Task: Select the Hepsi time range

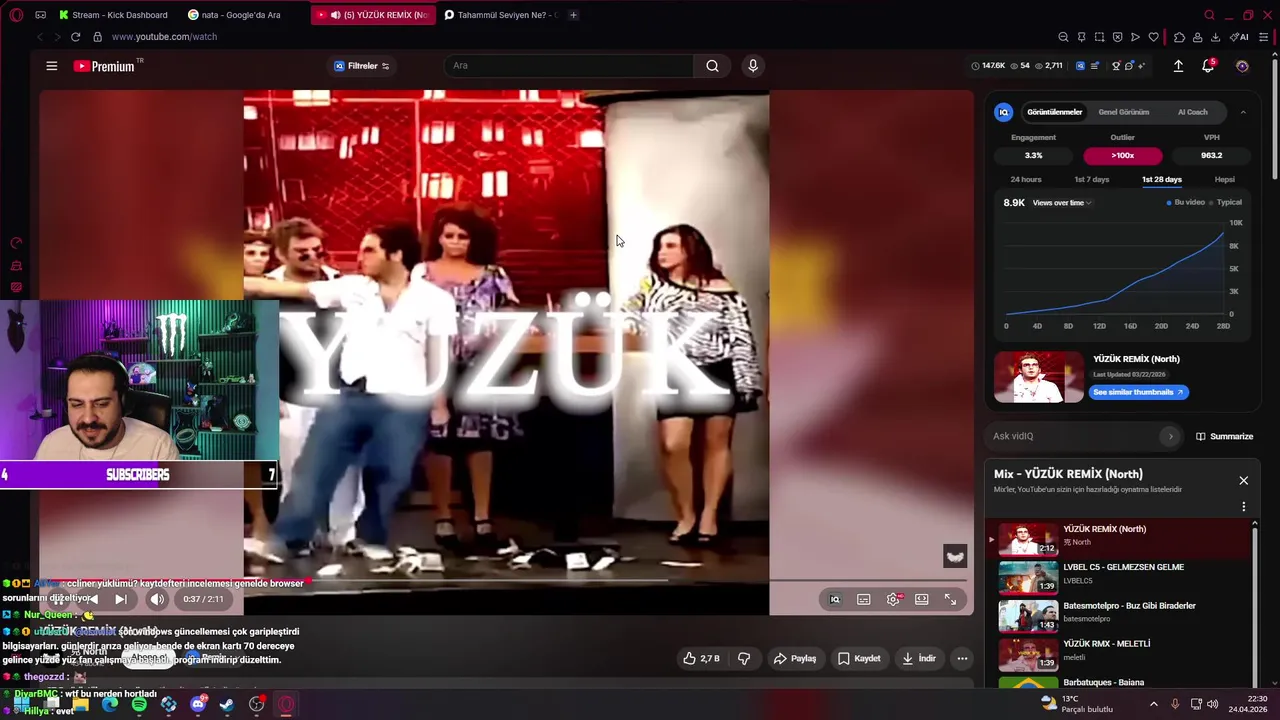Action: (x=1224, y=179)
